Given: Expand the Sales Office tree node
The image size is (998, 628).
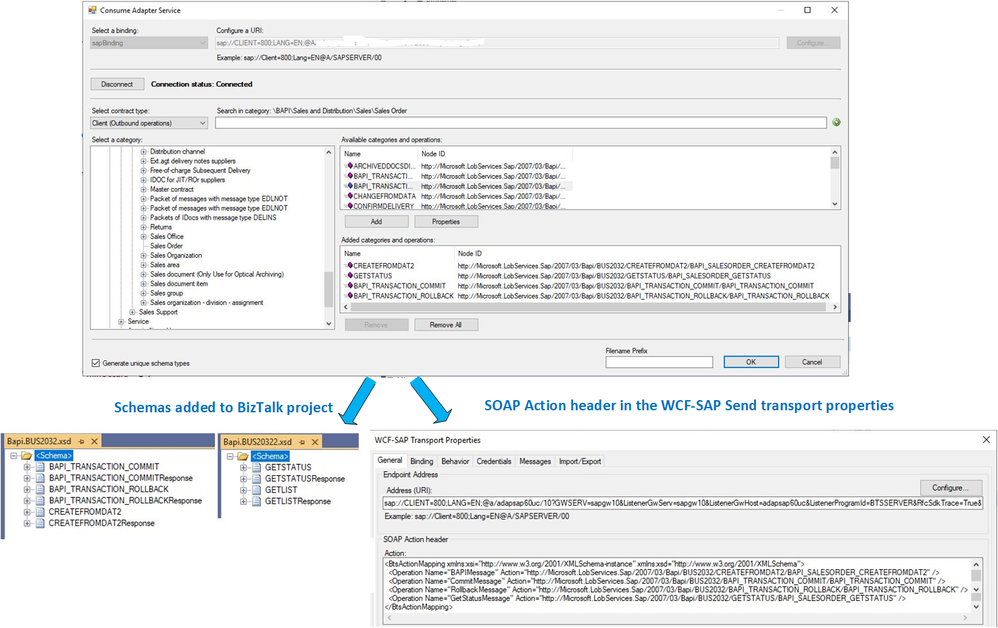Looking at the screenshot, I should pyautogui.click(x=143, y=236).
